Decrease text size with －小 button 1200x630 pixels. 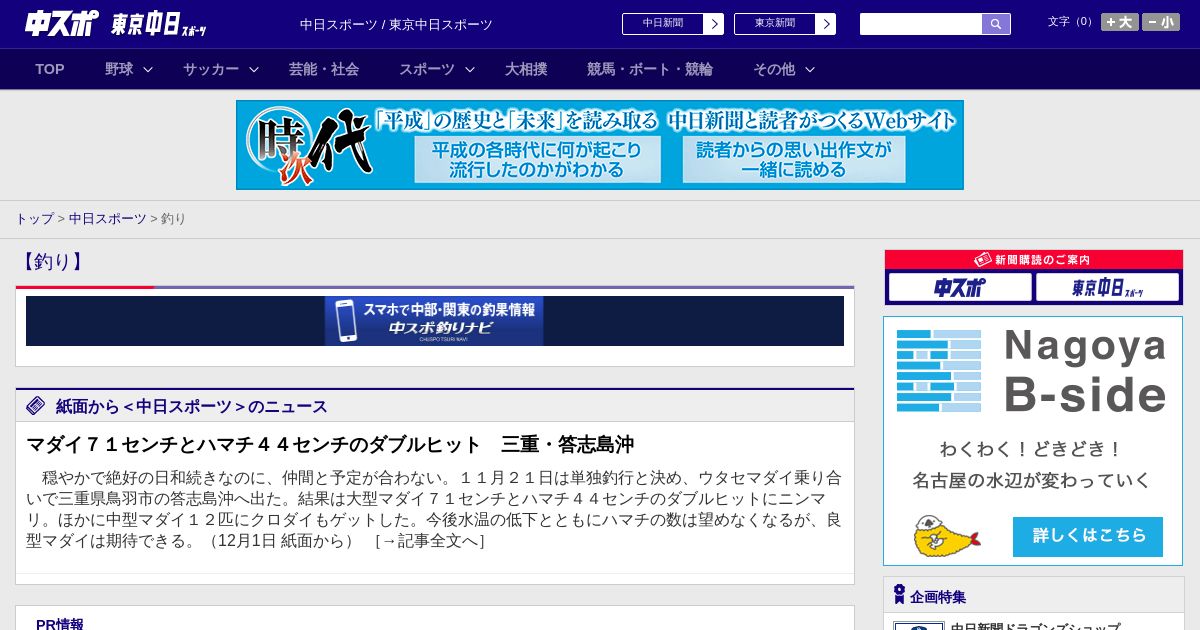(x=1160, y=22)
